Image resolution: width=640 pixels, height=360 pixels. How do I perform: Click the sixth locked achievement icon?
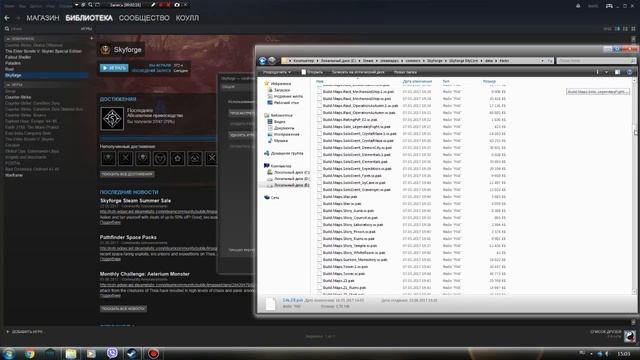(195, 158)
